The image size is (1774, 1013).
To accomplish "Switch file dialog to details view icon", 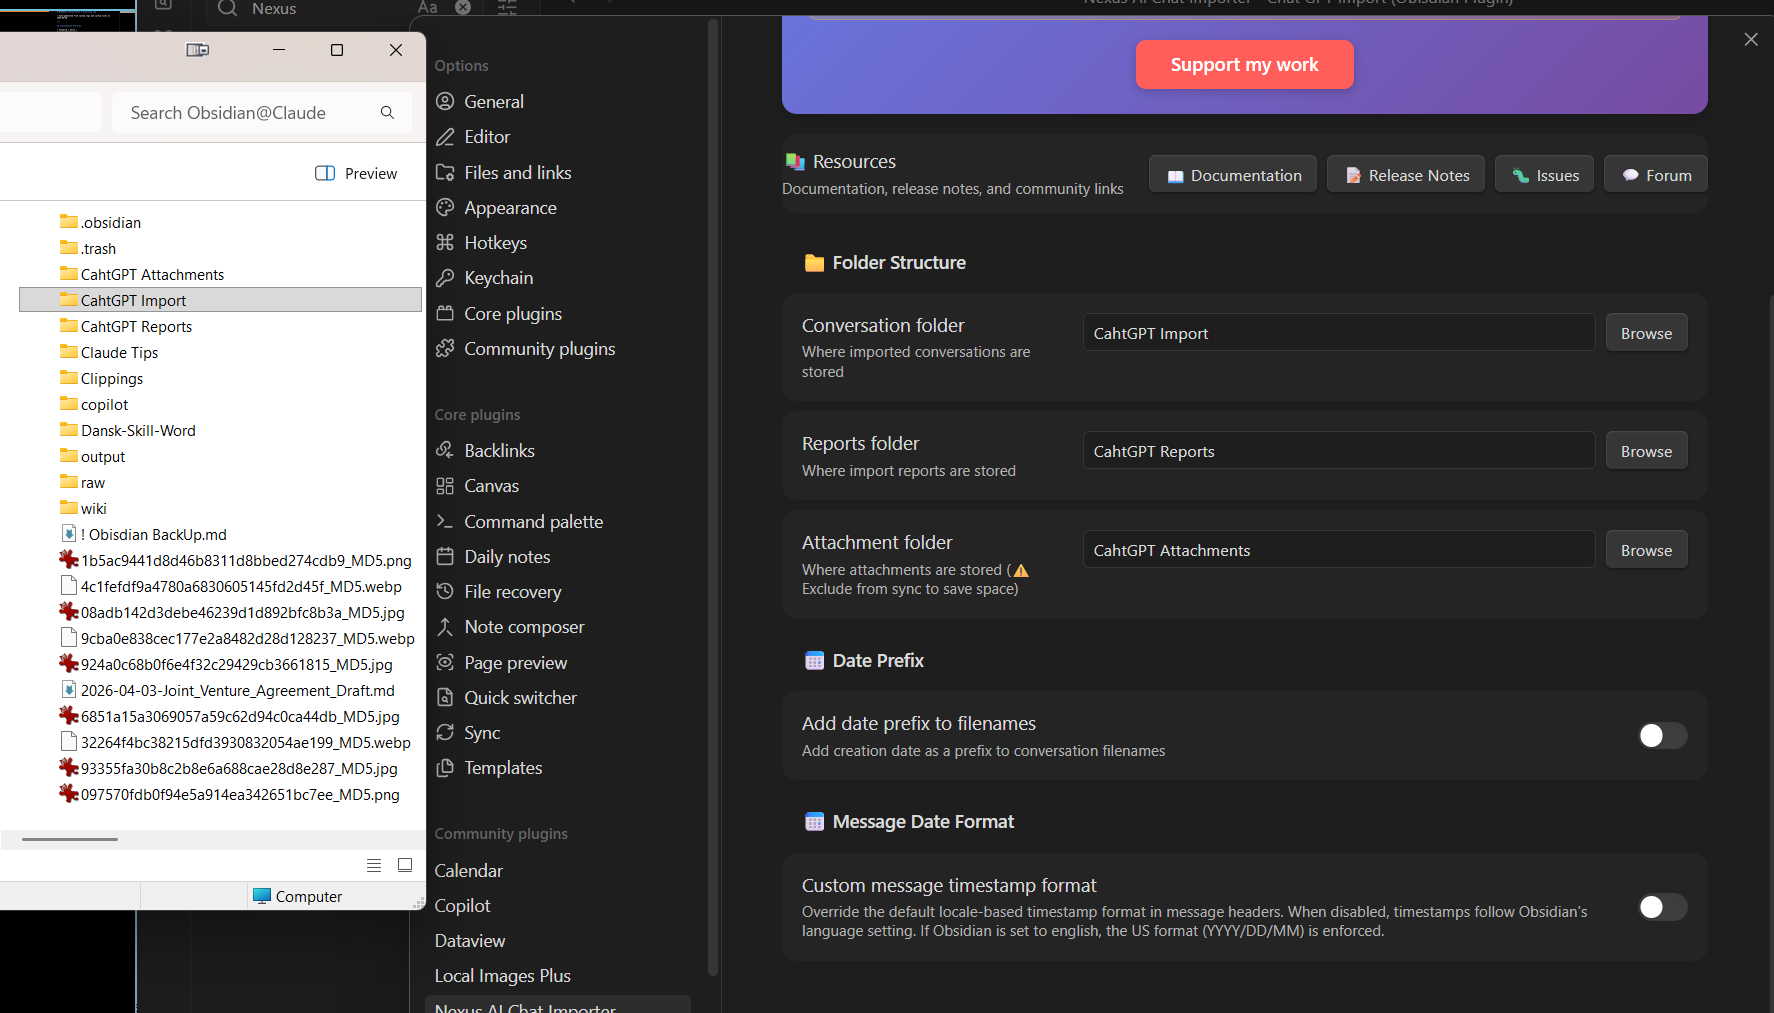I will tap(374, 865).
